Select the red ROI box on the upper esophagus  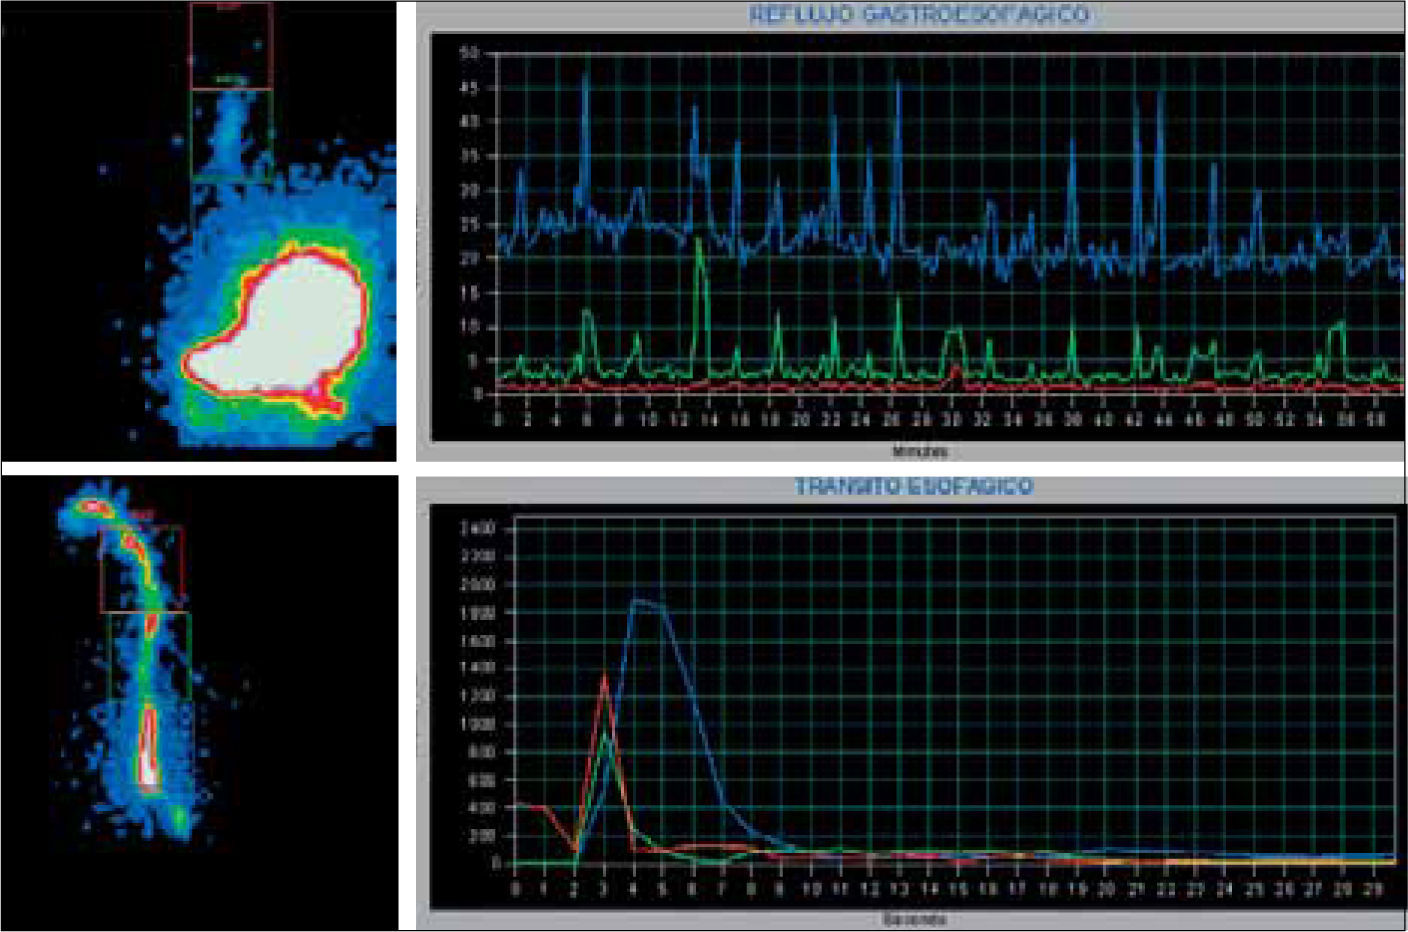[x=142, y=568]
